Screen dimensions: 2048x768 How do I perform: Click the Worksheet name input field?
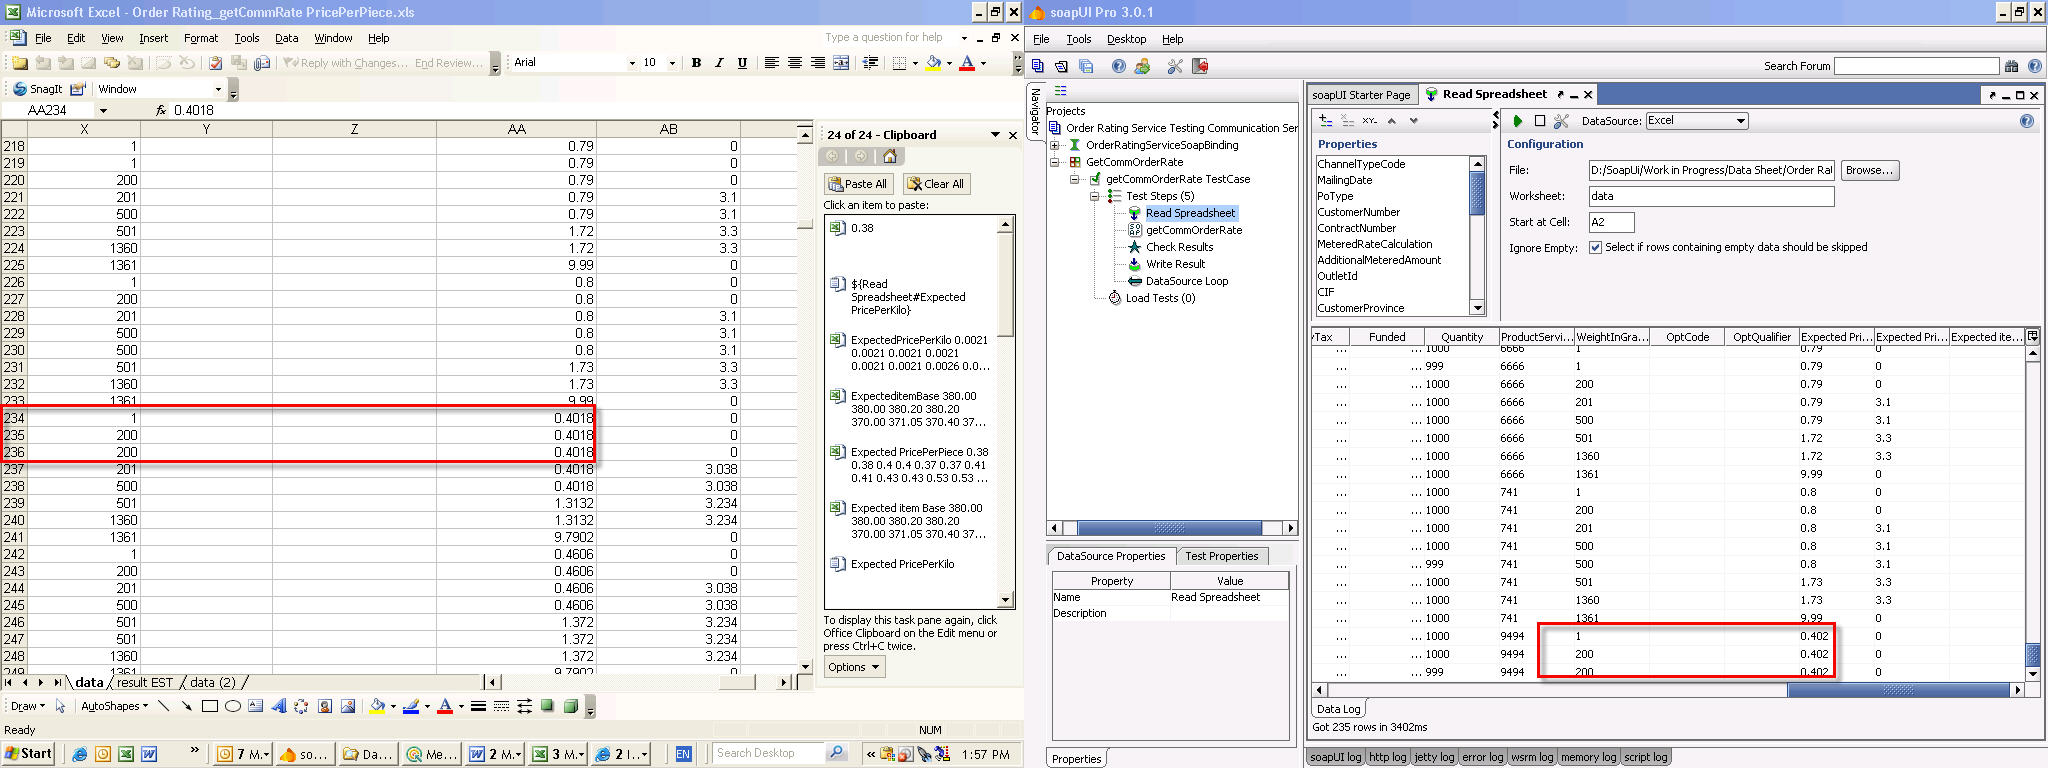point(1710,196)
